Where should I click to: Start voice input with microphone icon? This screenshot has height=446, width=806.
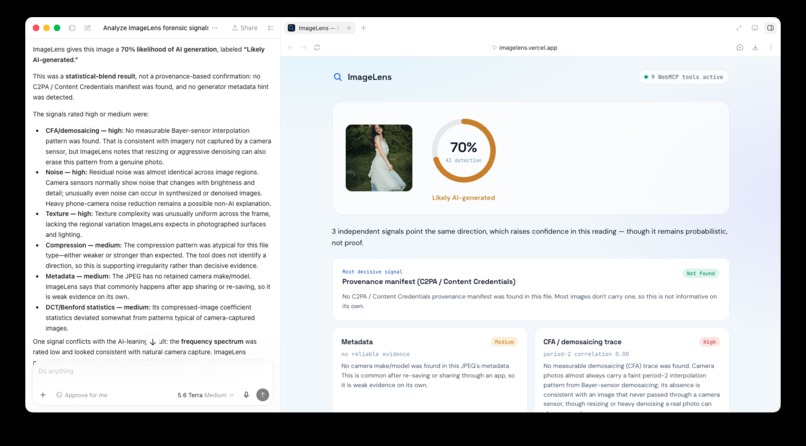click(246, 395)
